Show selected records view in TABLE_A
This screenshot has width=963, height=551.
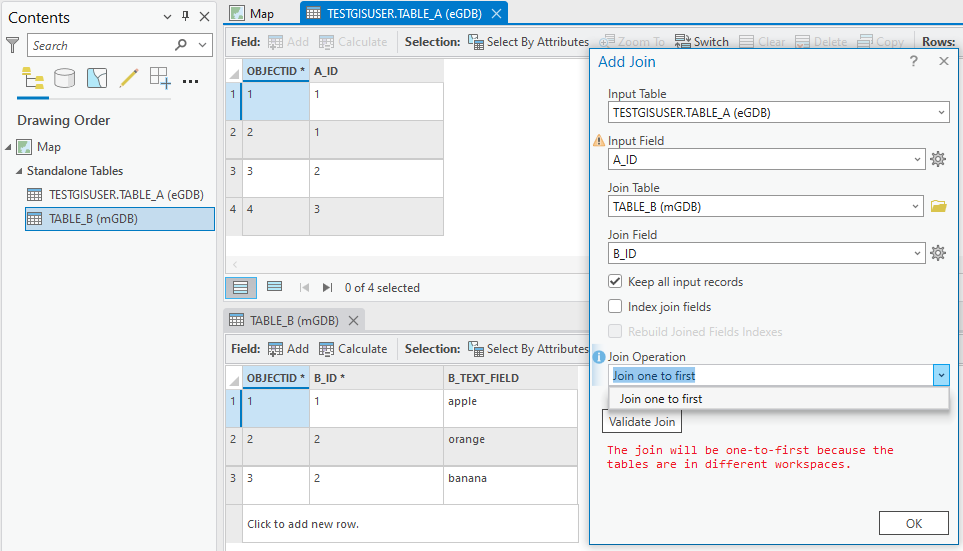click(x=275, y=287)
